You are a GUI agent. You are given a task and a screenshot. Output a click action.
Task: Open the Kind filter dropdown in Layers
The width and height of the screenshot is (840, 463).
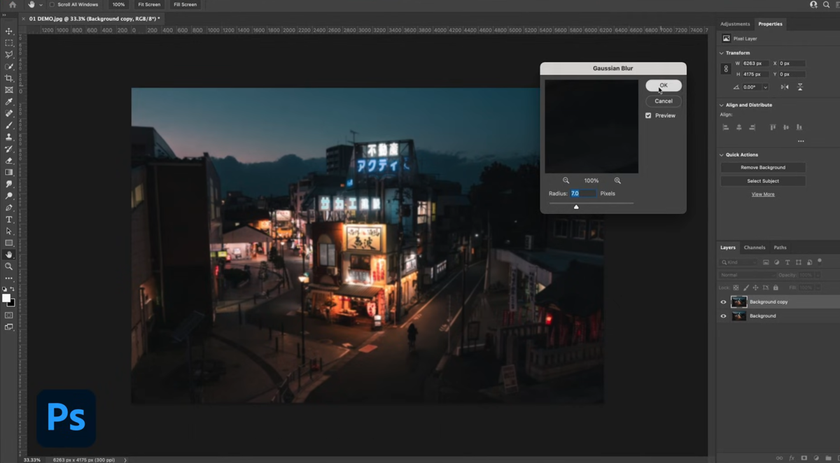(x=739, y=262)
